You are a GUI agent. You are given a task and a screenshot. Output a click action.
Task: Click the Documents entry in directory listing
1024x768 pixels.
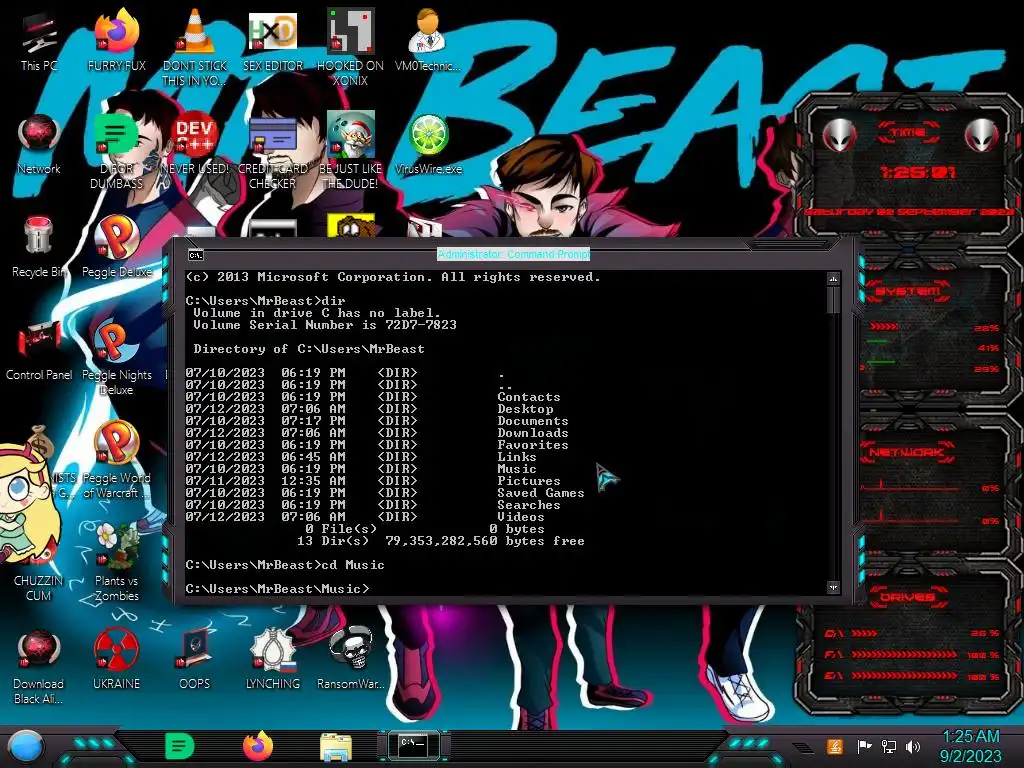coord(532,421)
